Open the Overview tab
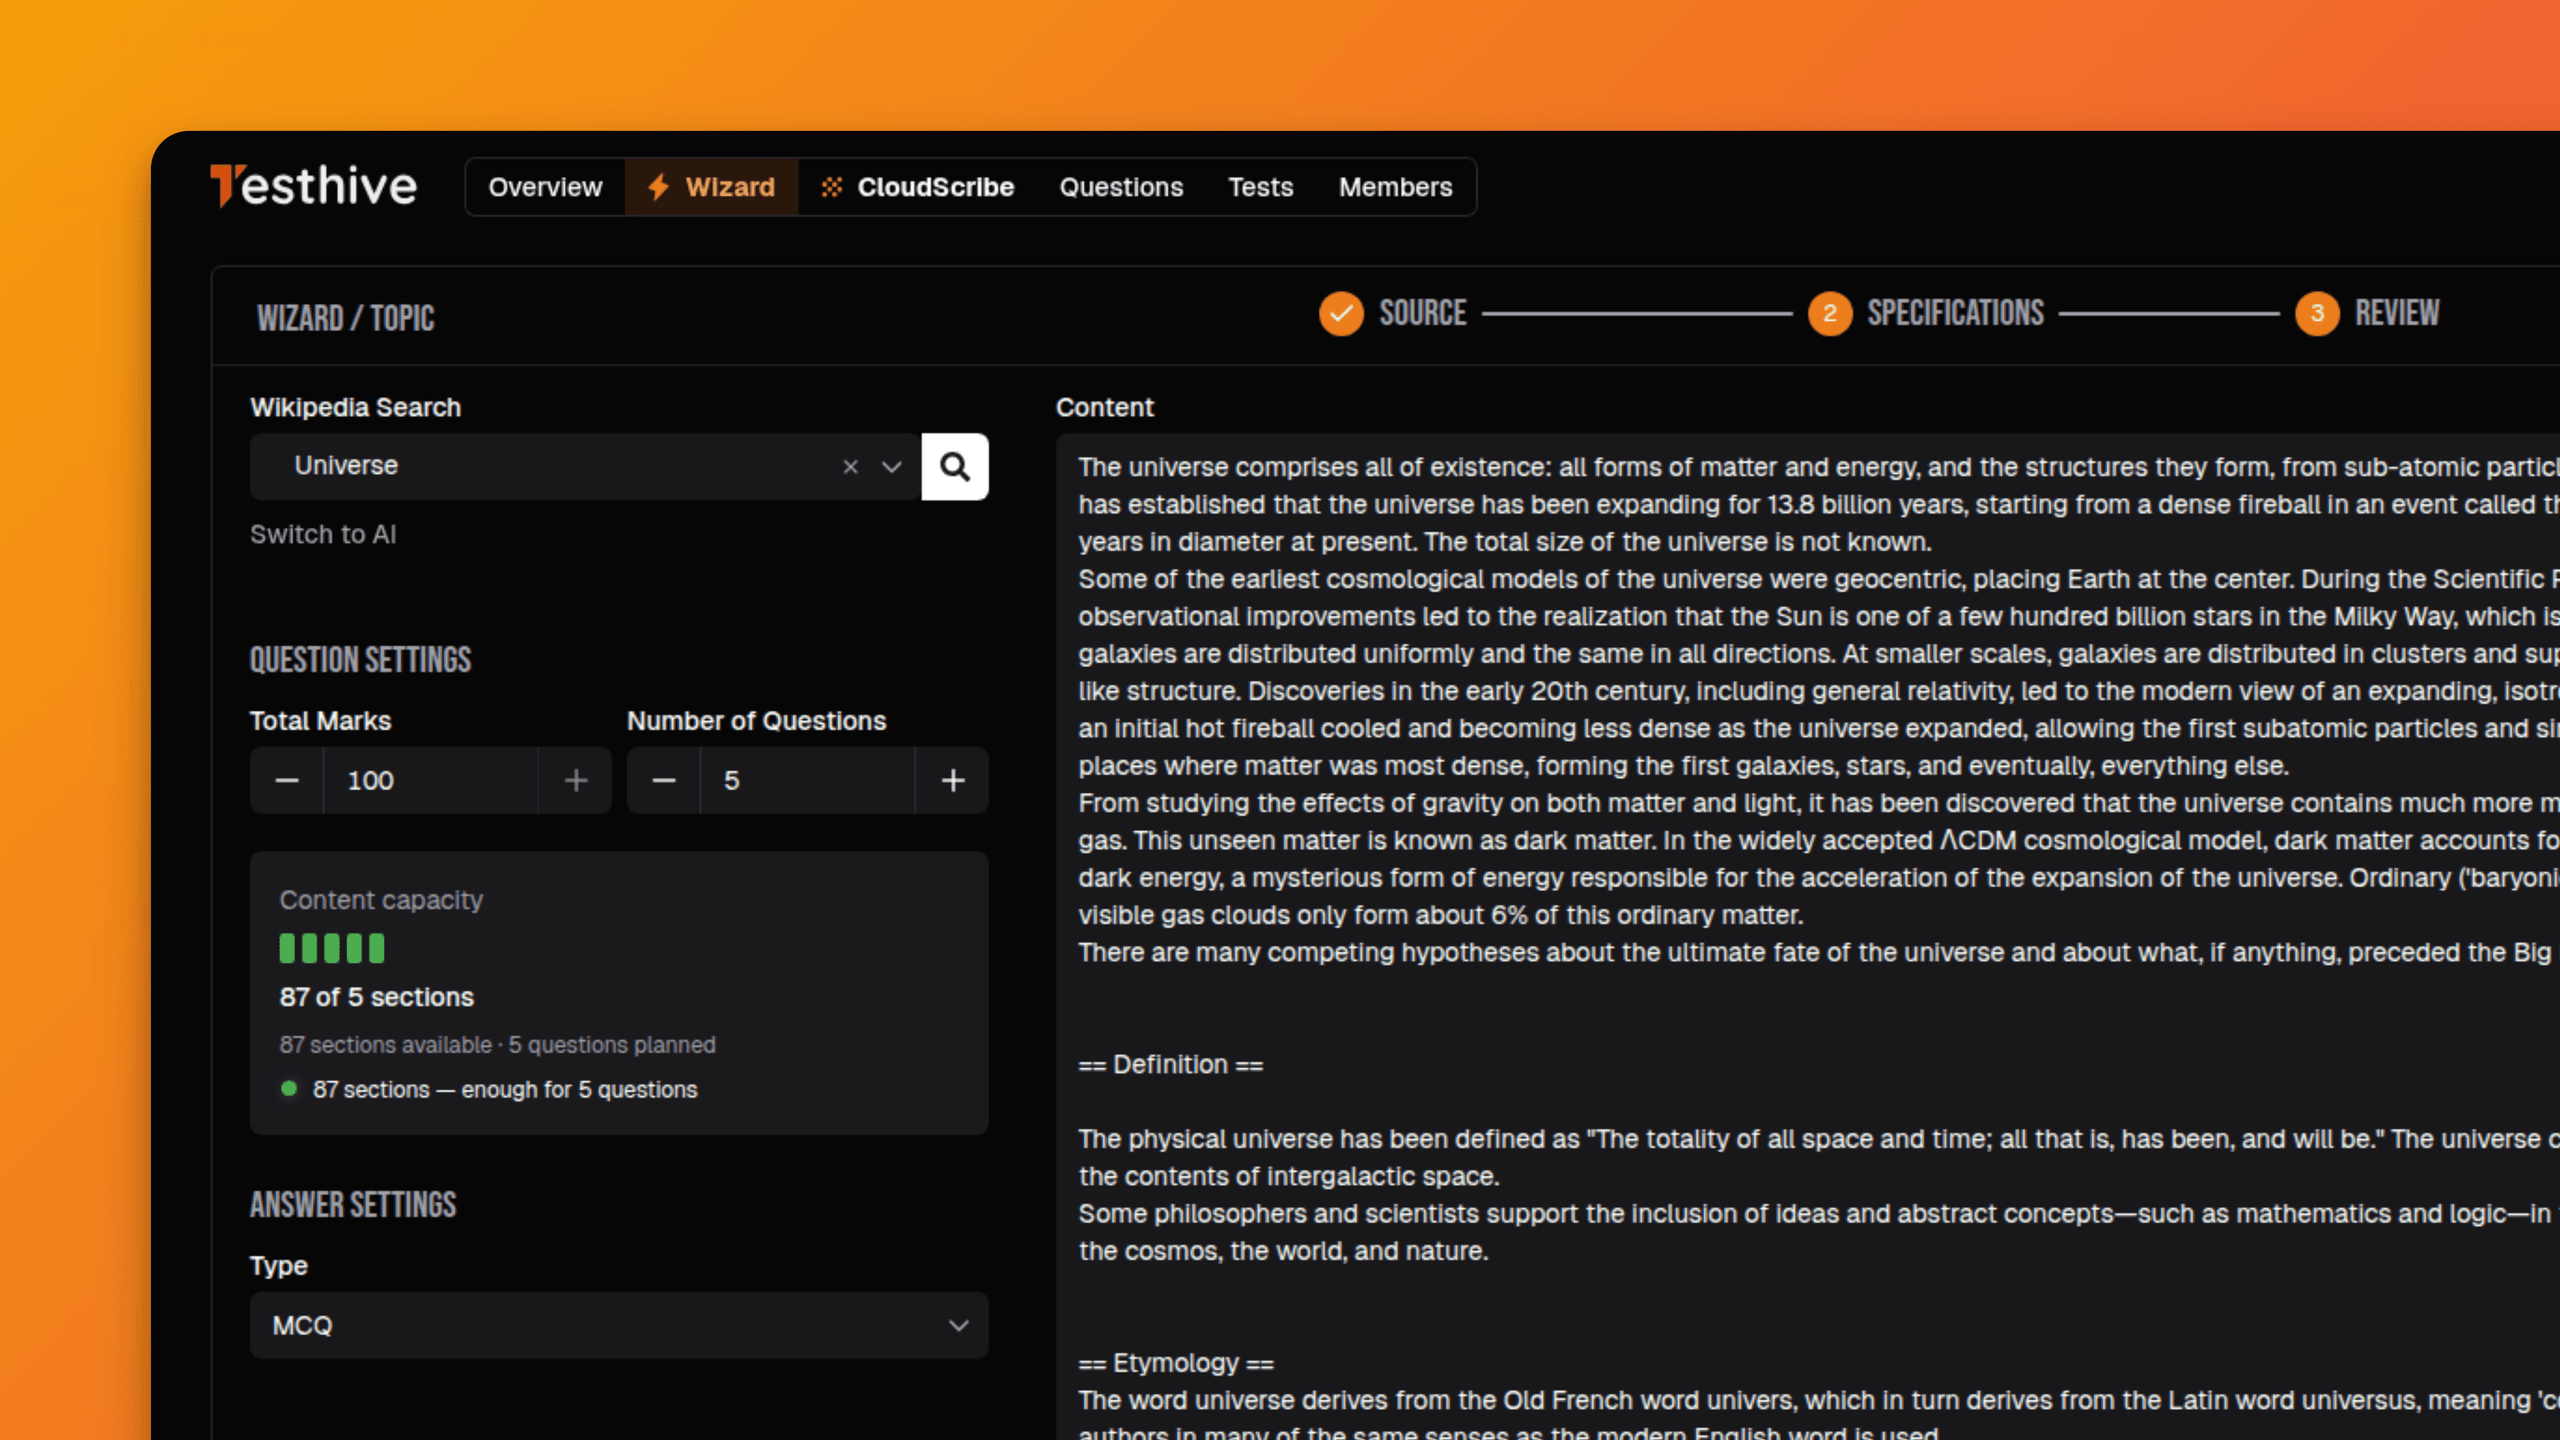 click(545, 187)
